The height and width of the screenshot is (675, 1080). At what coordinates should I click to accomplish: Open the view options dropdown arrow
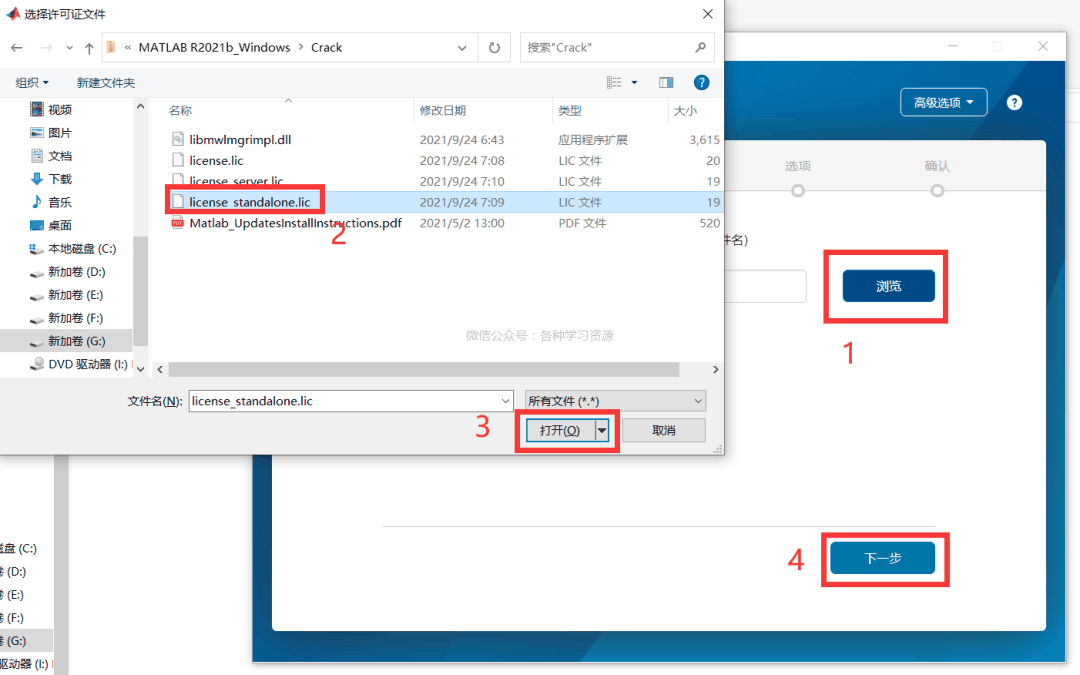pos(634,83)
